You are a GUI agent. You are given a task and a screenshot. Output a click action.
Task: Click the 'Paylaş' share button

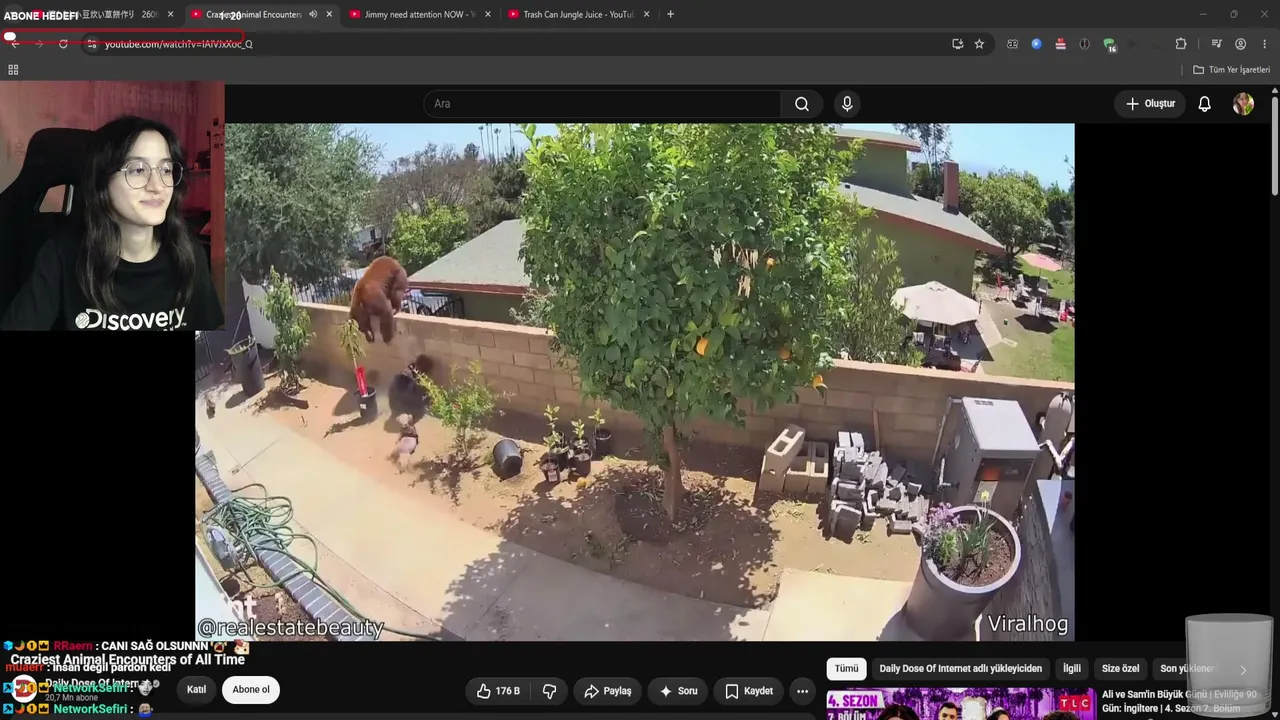click(x=607, y=691)
